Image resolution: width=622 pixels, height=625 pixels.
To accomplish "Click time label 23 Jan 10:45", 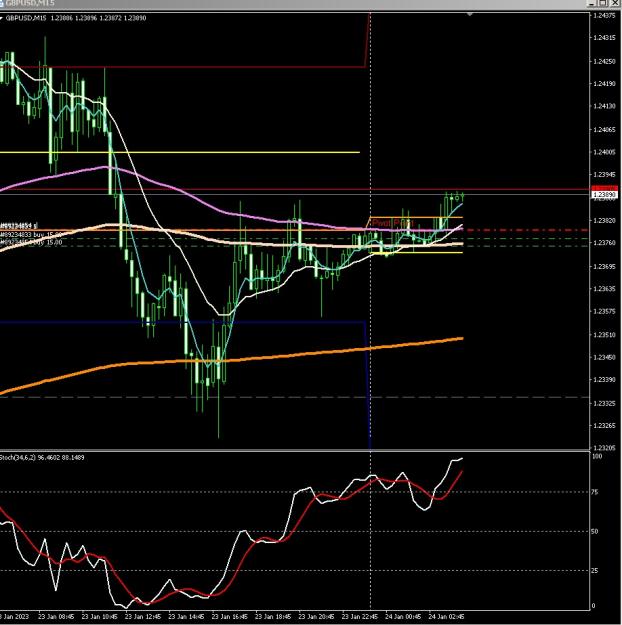I will [99, 617].
